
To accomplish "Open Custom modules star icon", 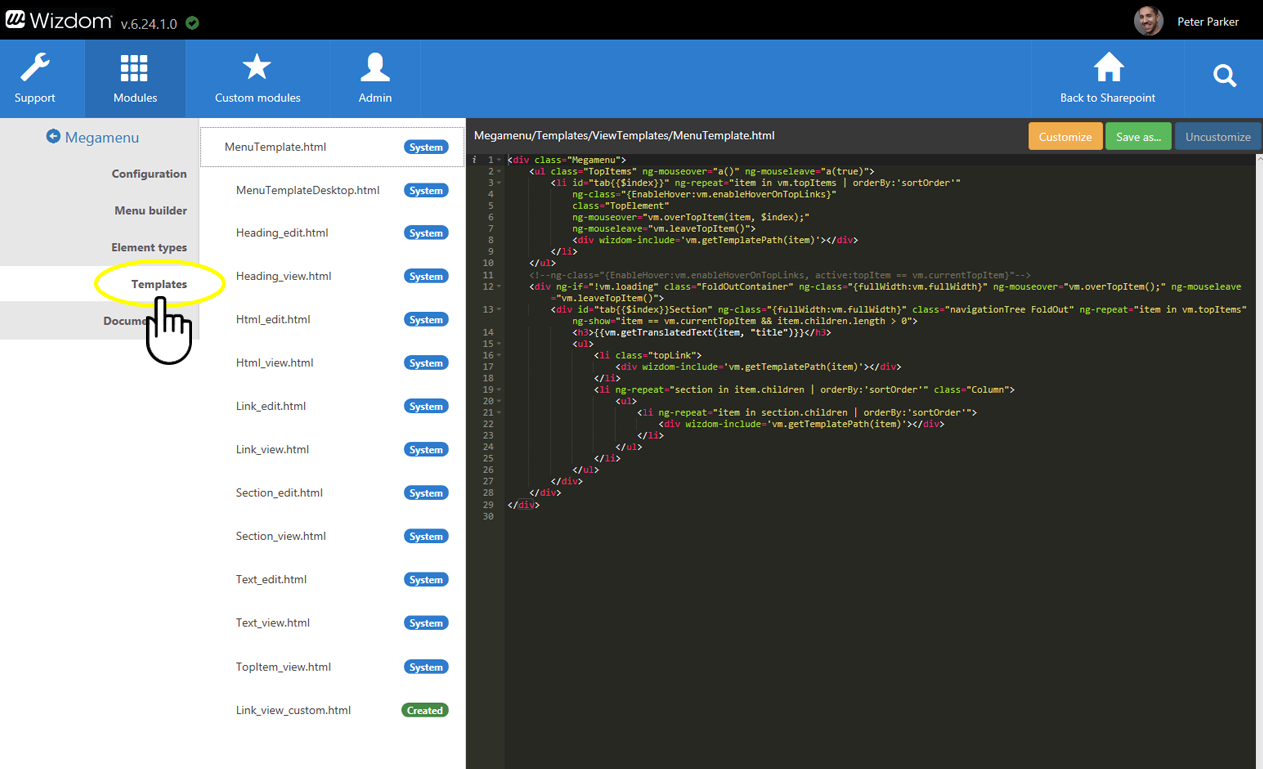I will pos(257,68).
